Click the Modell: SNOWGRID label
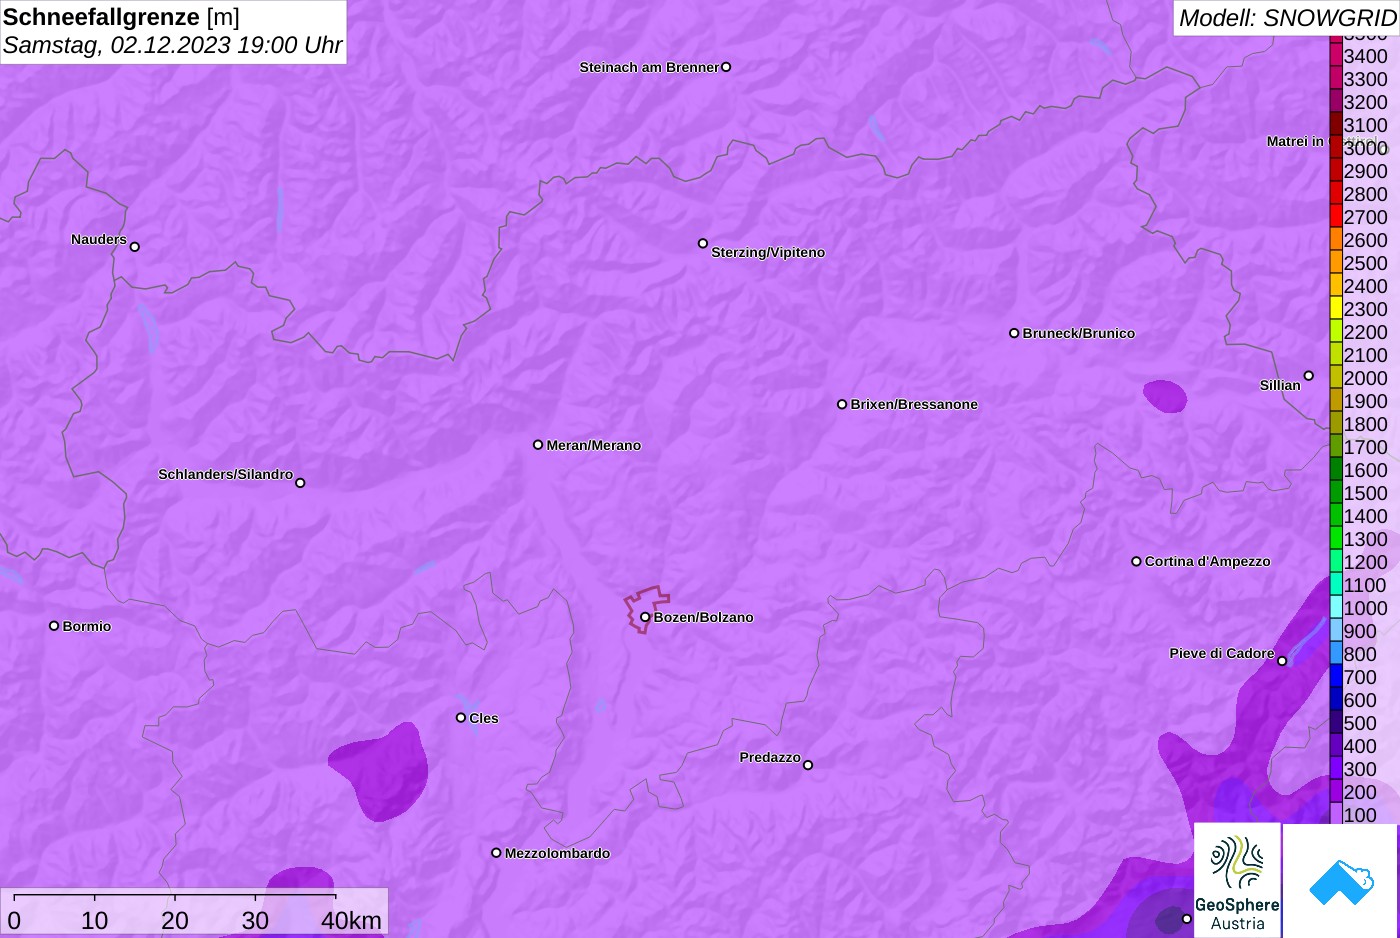This screenshot has width=1400, height=938. click(x=1287, y=18)
